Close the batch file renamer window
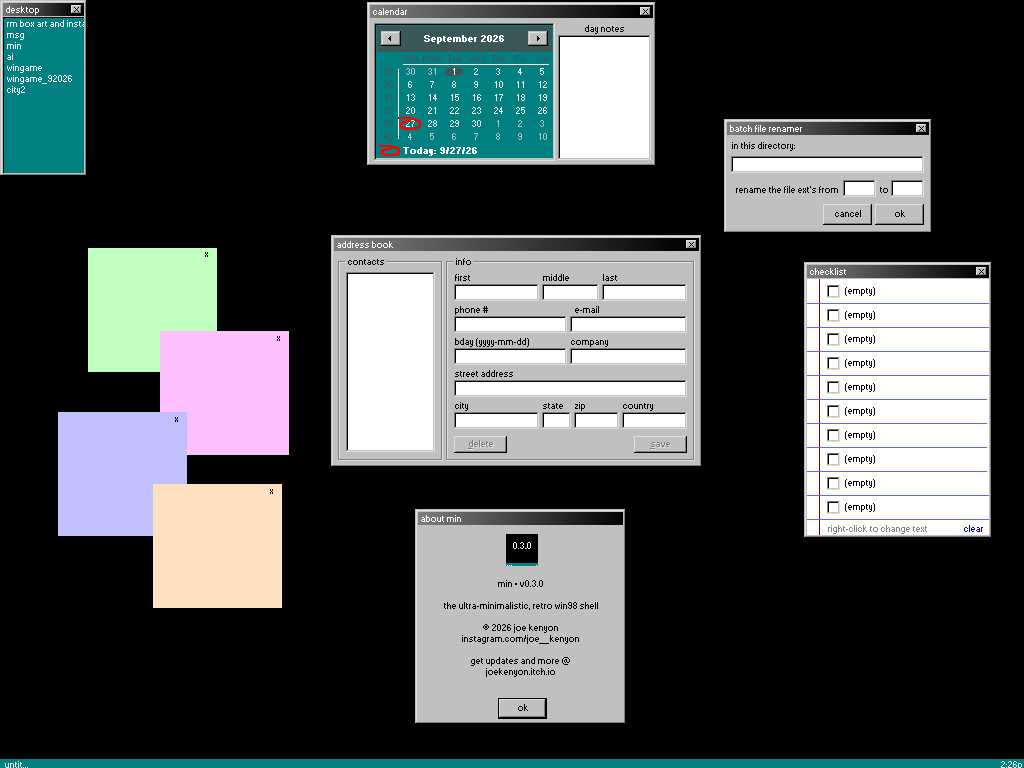This screenshot has height=768, width=1024. pos(921,129)
